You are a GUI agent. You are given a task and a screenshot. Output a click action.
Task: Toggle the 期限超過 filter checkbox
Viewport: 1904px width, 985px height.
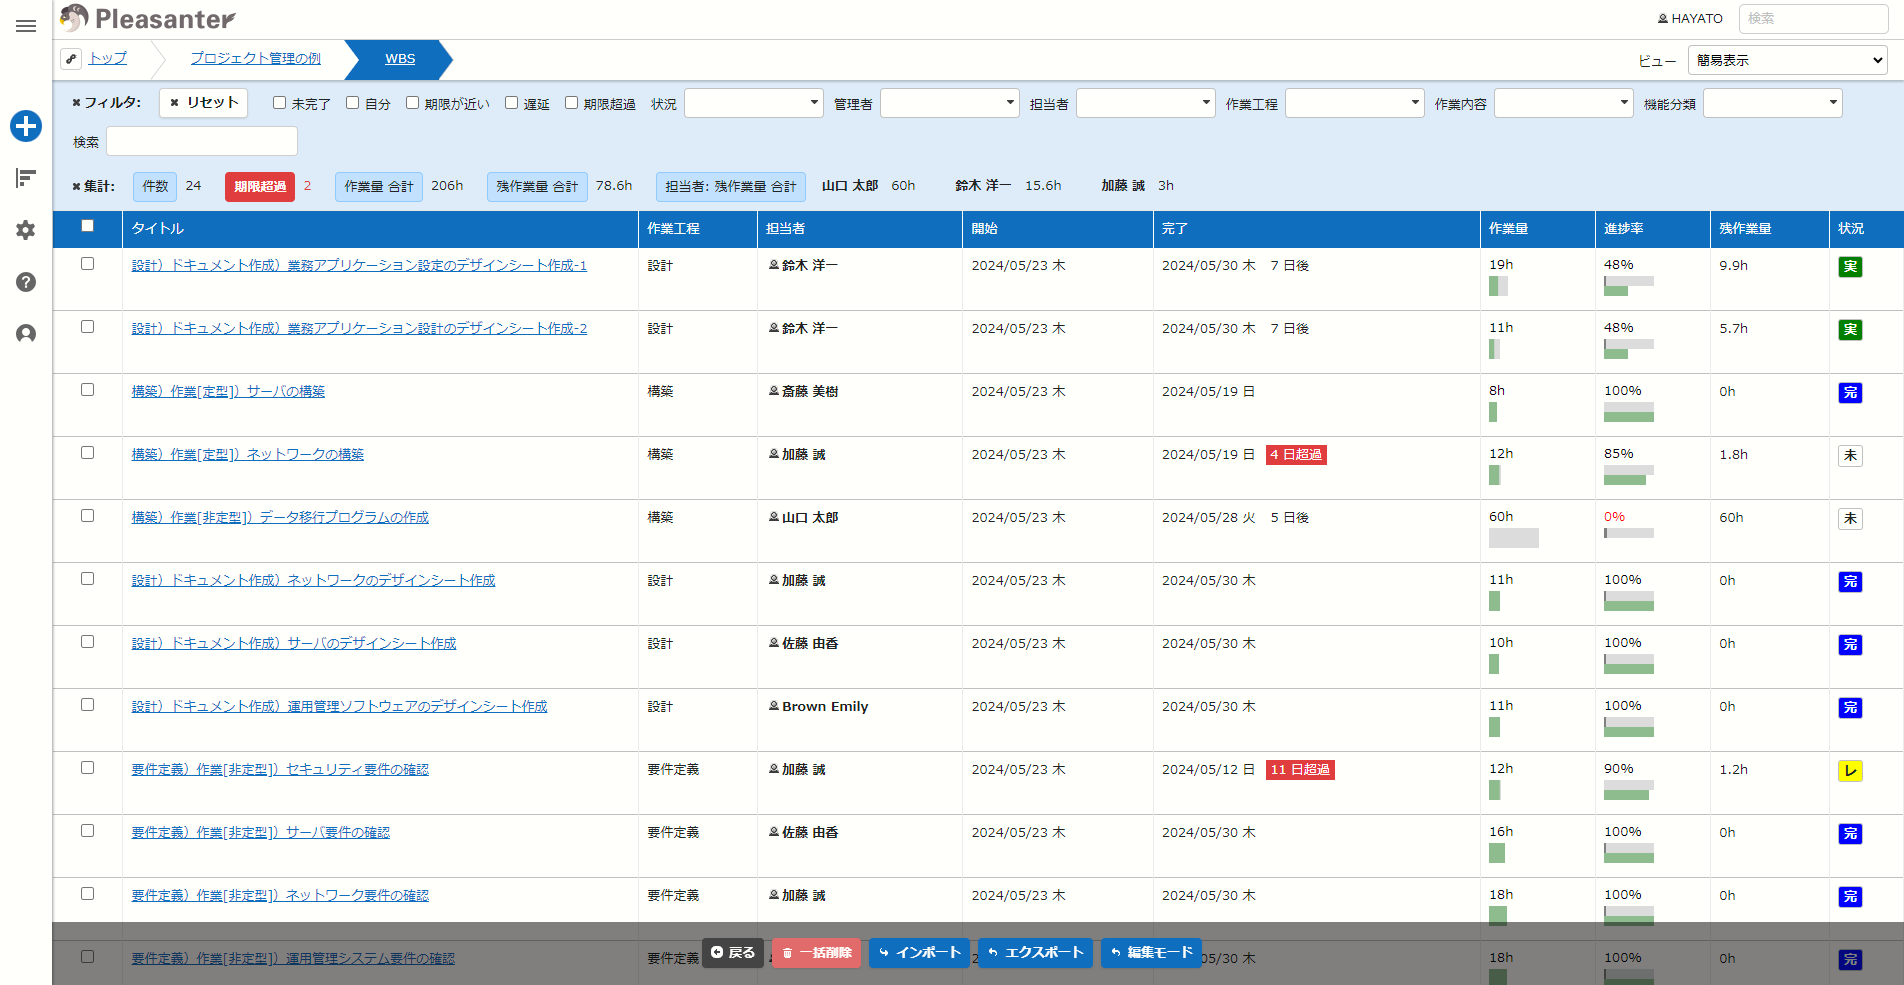pos(571,103)
